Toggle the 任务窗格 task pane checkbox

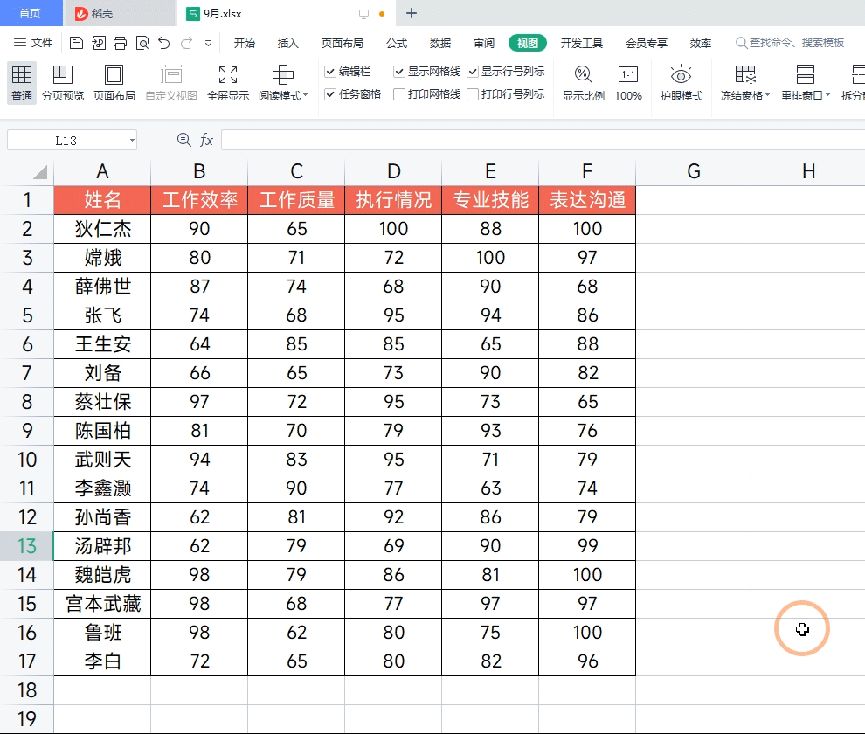point(330,94)
